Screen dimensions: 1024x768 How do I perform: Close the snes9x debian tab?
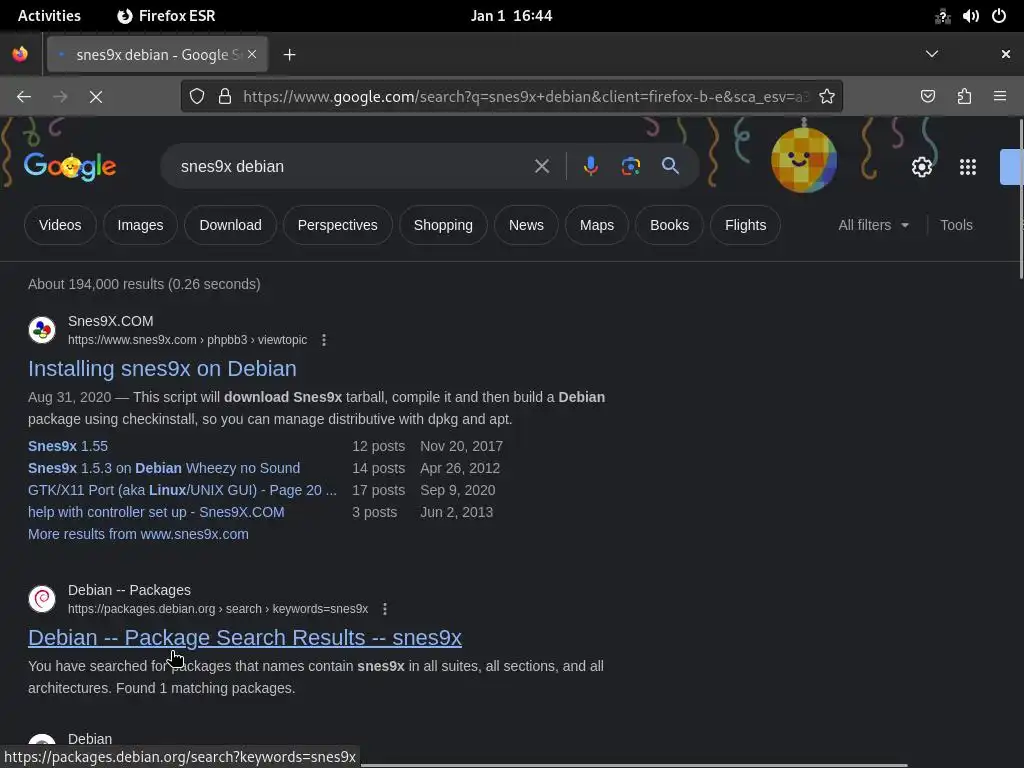click(x=252, y=54)
